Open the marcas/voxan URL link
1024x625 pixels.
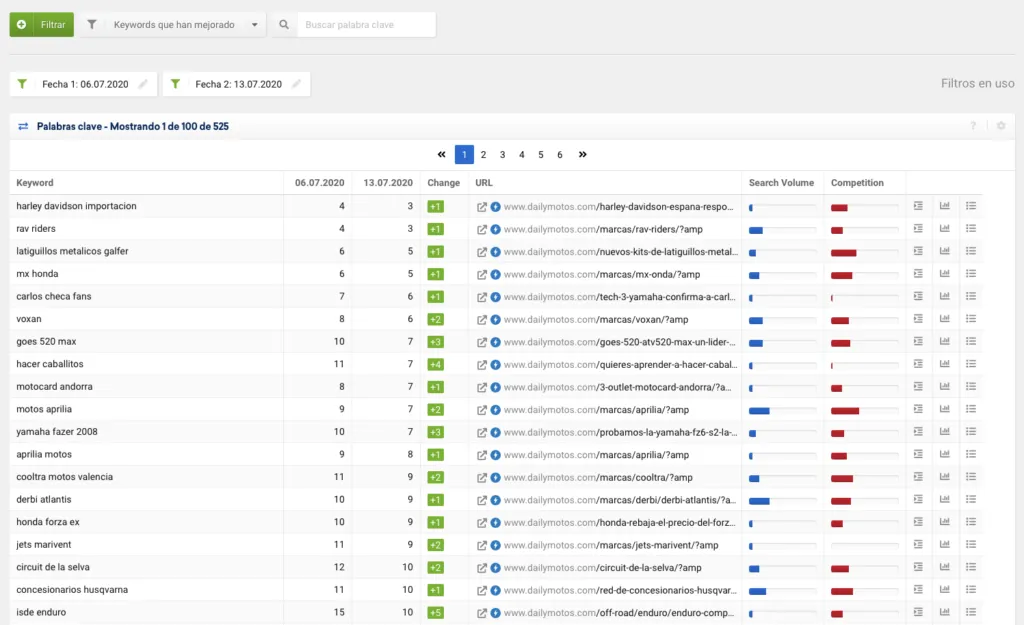[x=596, y=319]
